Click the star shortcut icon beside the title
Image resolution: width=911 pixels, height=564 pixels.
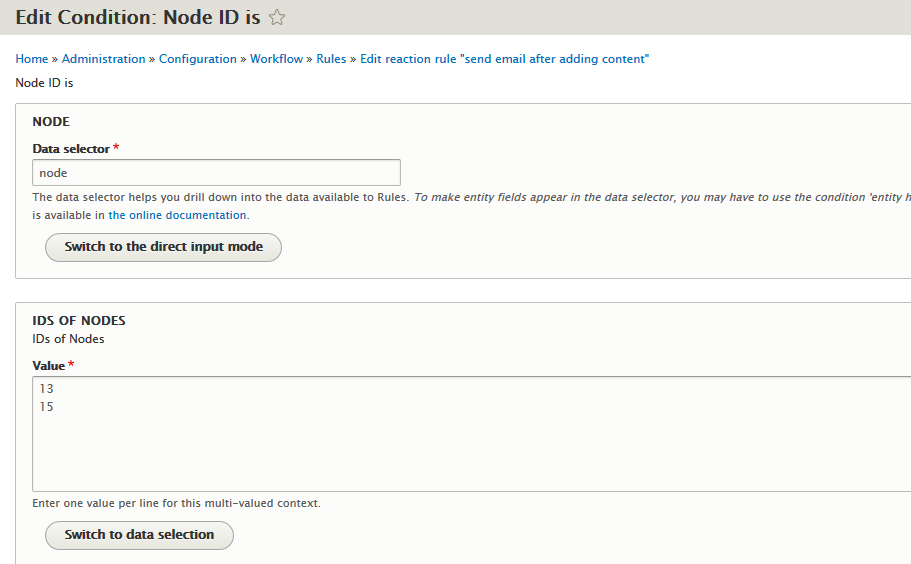click(278, 18)
